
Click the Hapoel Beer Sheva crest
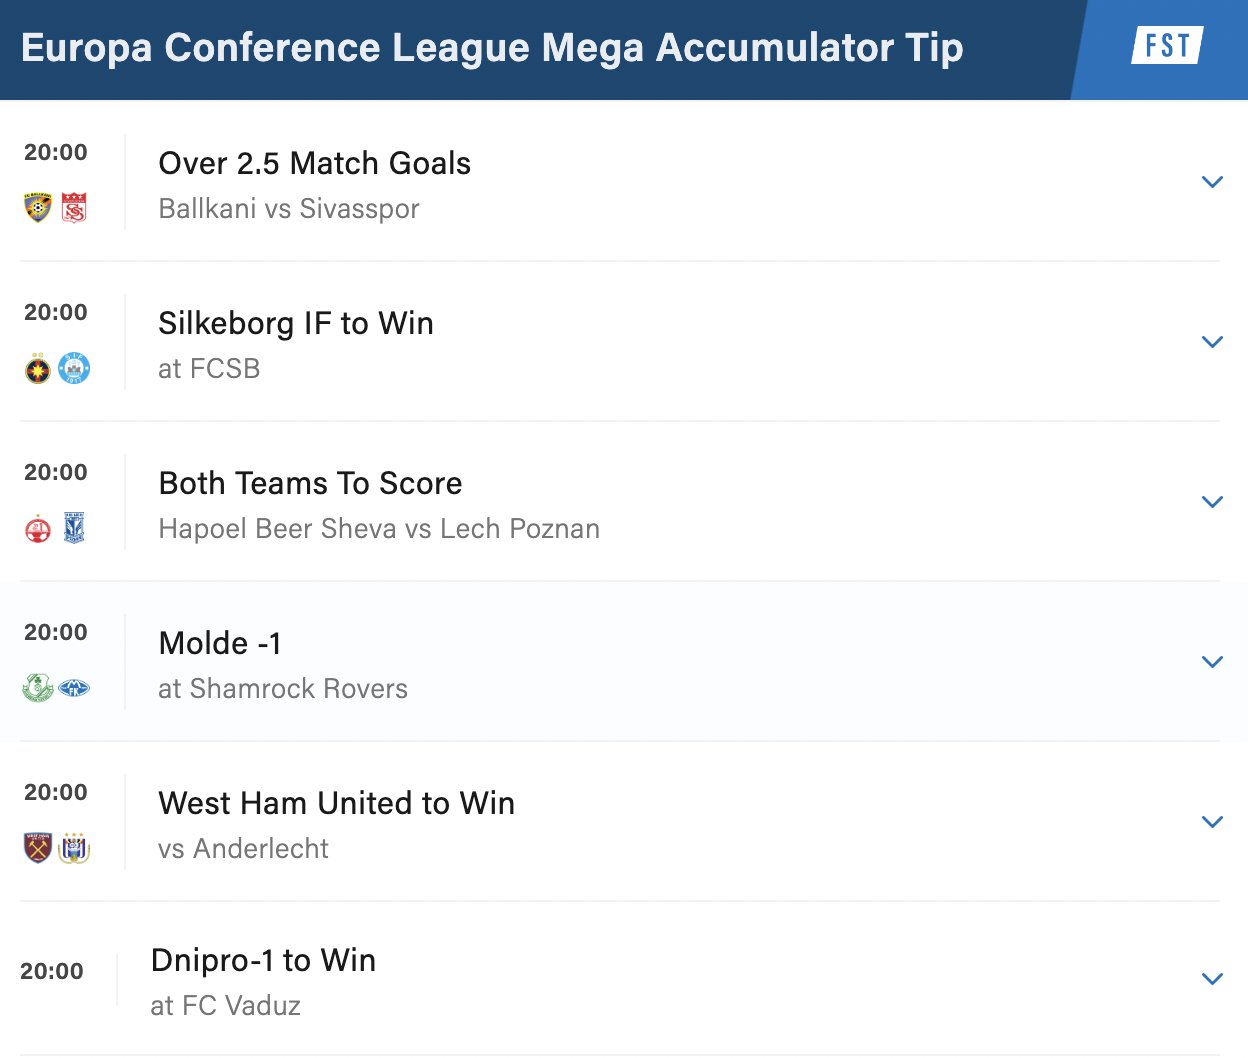coord(38,528)
